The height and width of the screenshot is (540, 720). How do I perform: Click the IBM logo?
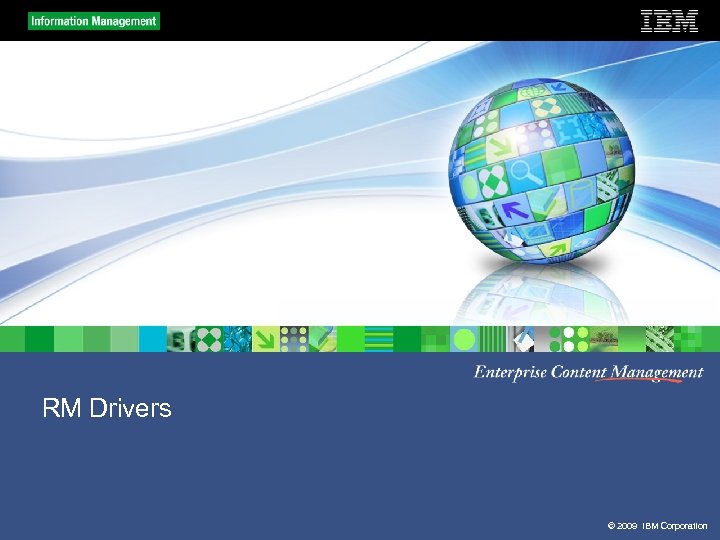coord(669,21)
